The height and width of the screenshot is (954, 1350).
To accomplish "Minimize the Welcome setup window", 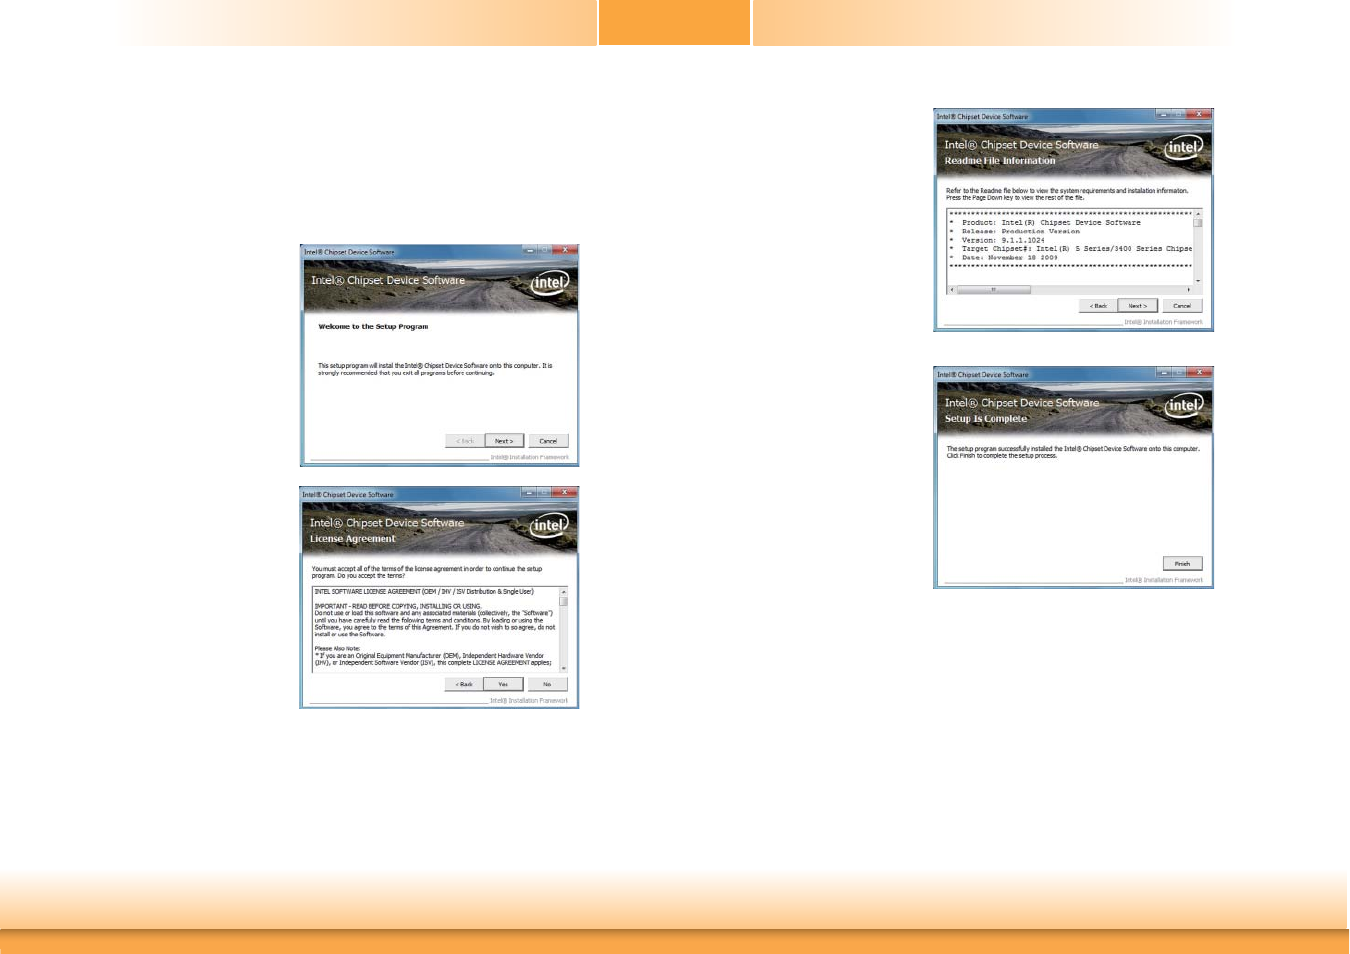I will coord(530,250).
